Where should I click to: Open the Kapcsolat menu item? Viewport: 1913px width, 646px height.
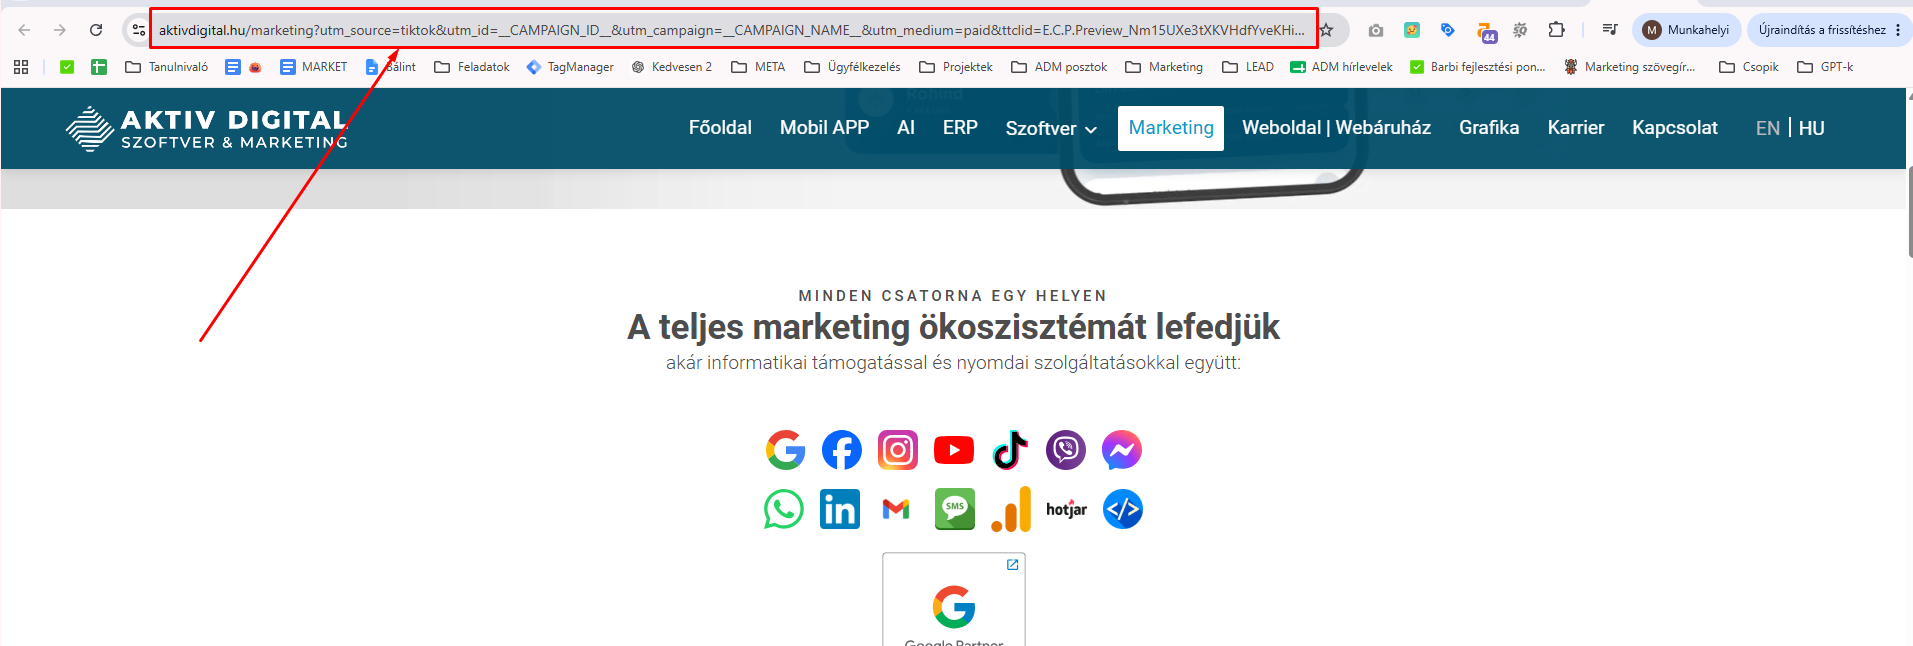(x=1675, y=128)
